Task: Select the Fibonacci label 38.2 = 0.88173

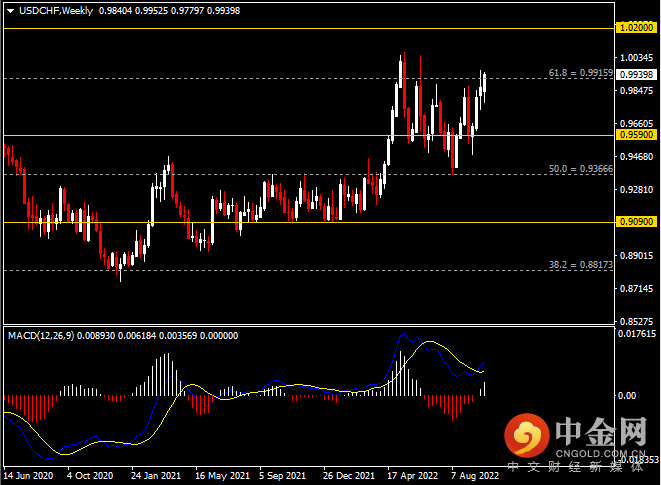Action: [580, 265]
